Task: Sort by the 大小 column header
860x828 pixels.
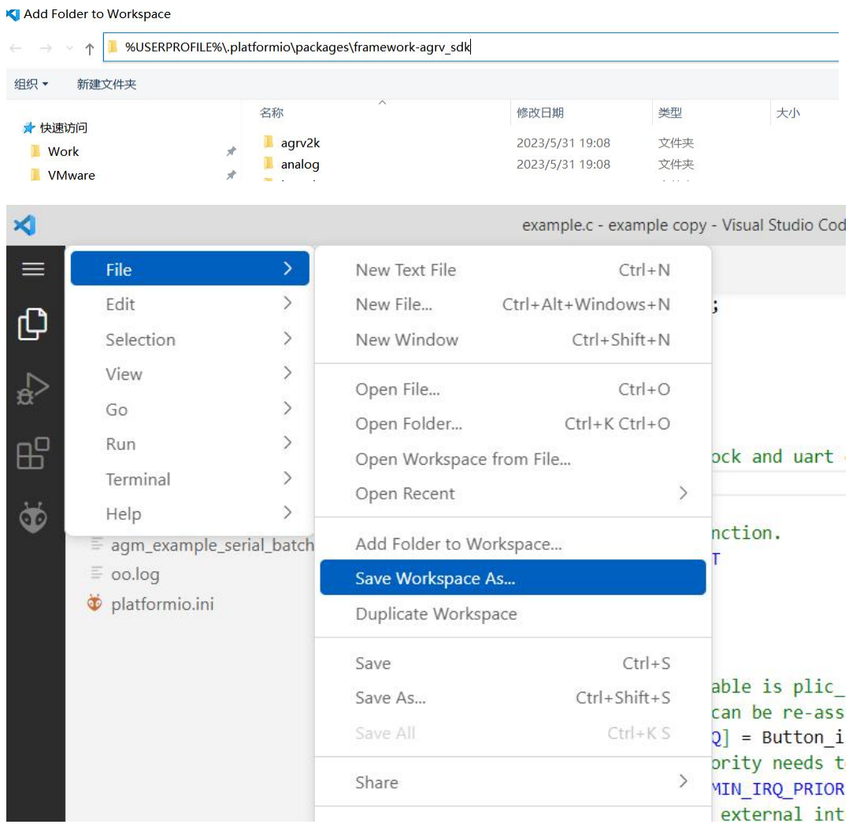Action: pyautogui.click(x=788, y=112)
